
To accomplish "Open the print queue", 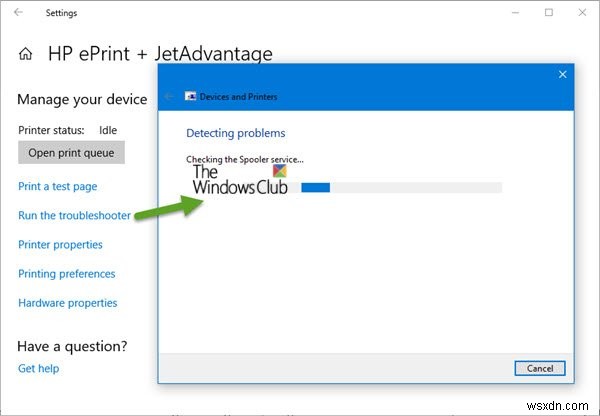I will pos(71,152).
